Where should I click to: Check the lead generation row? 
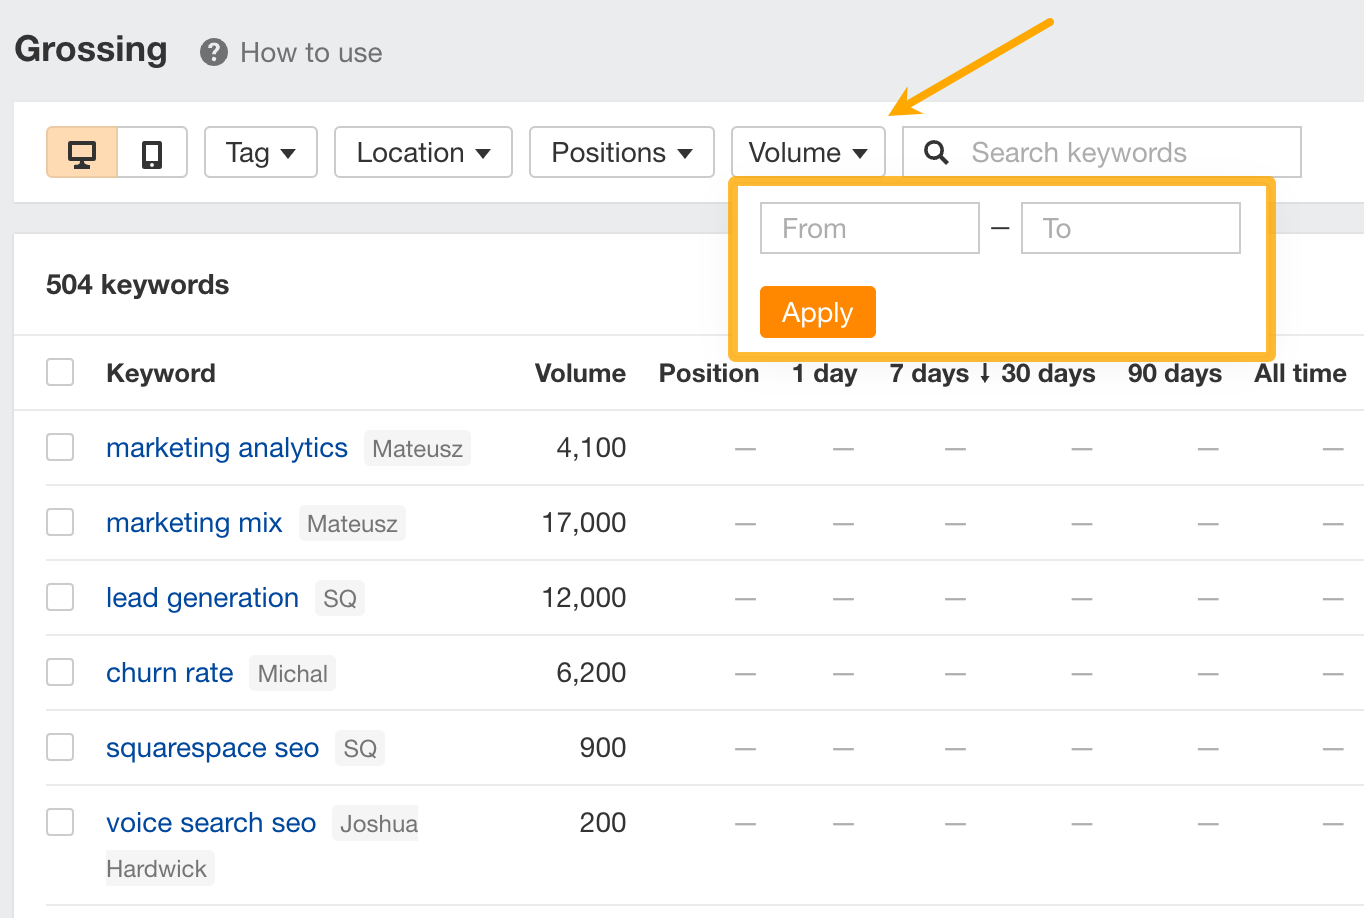click(x=60, y=597)
